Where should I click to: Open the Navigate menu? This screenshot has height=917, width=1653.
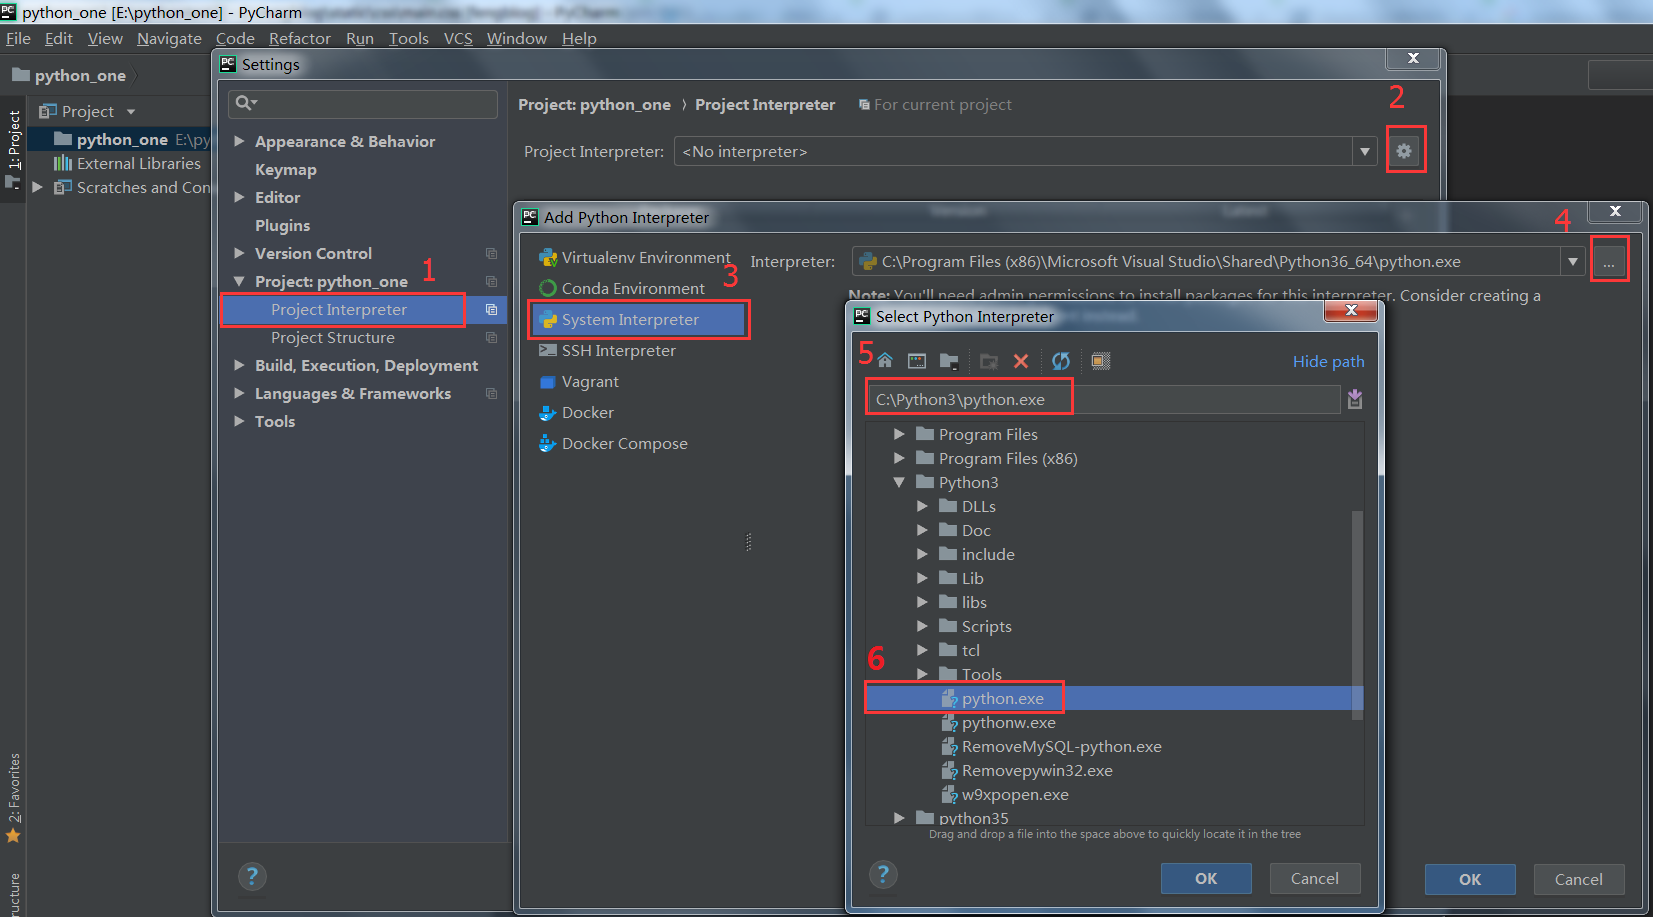(x=169, y=39)
